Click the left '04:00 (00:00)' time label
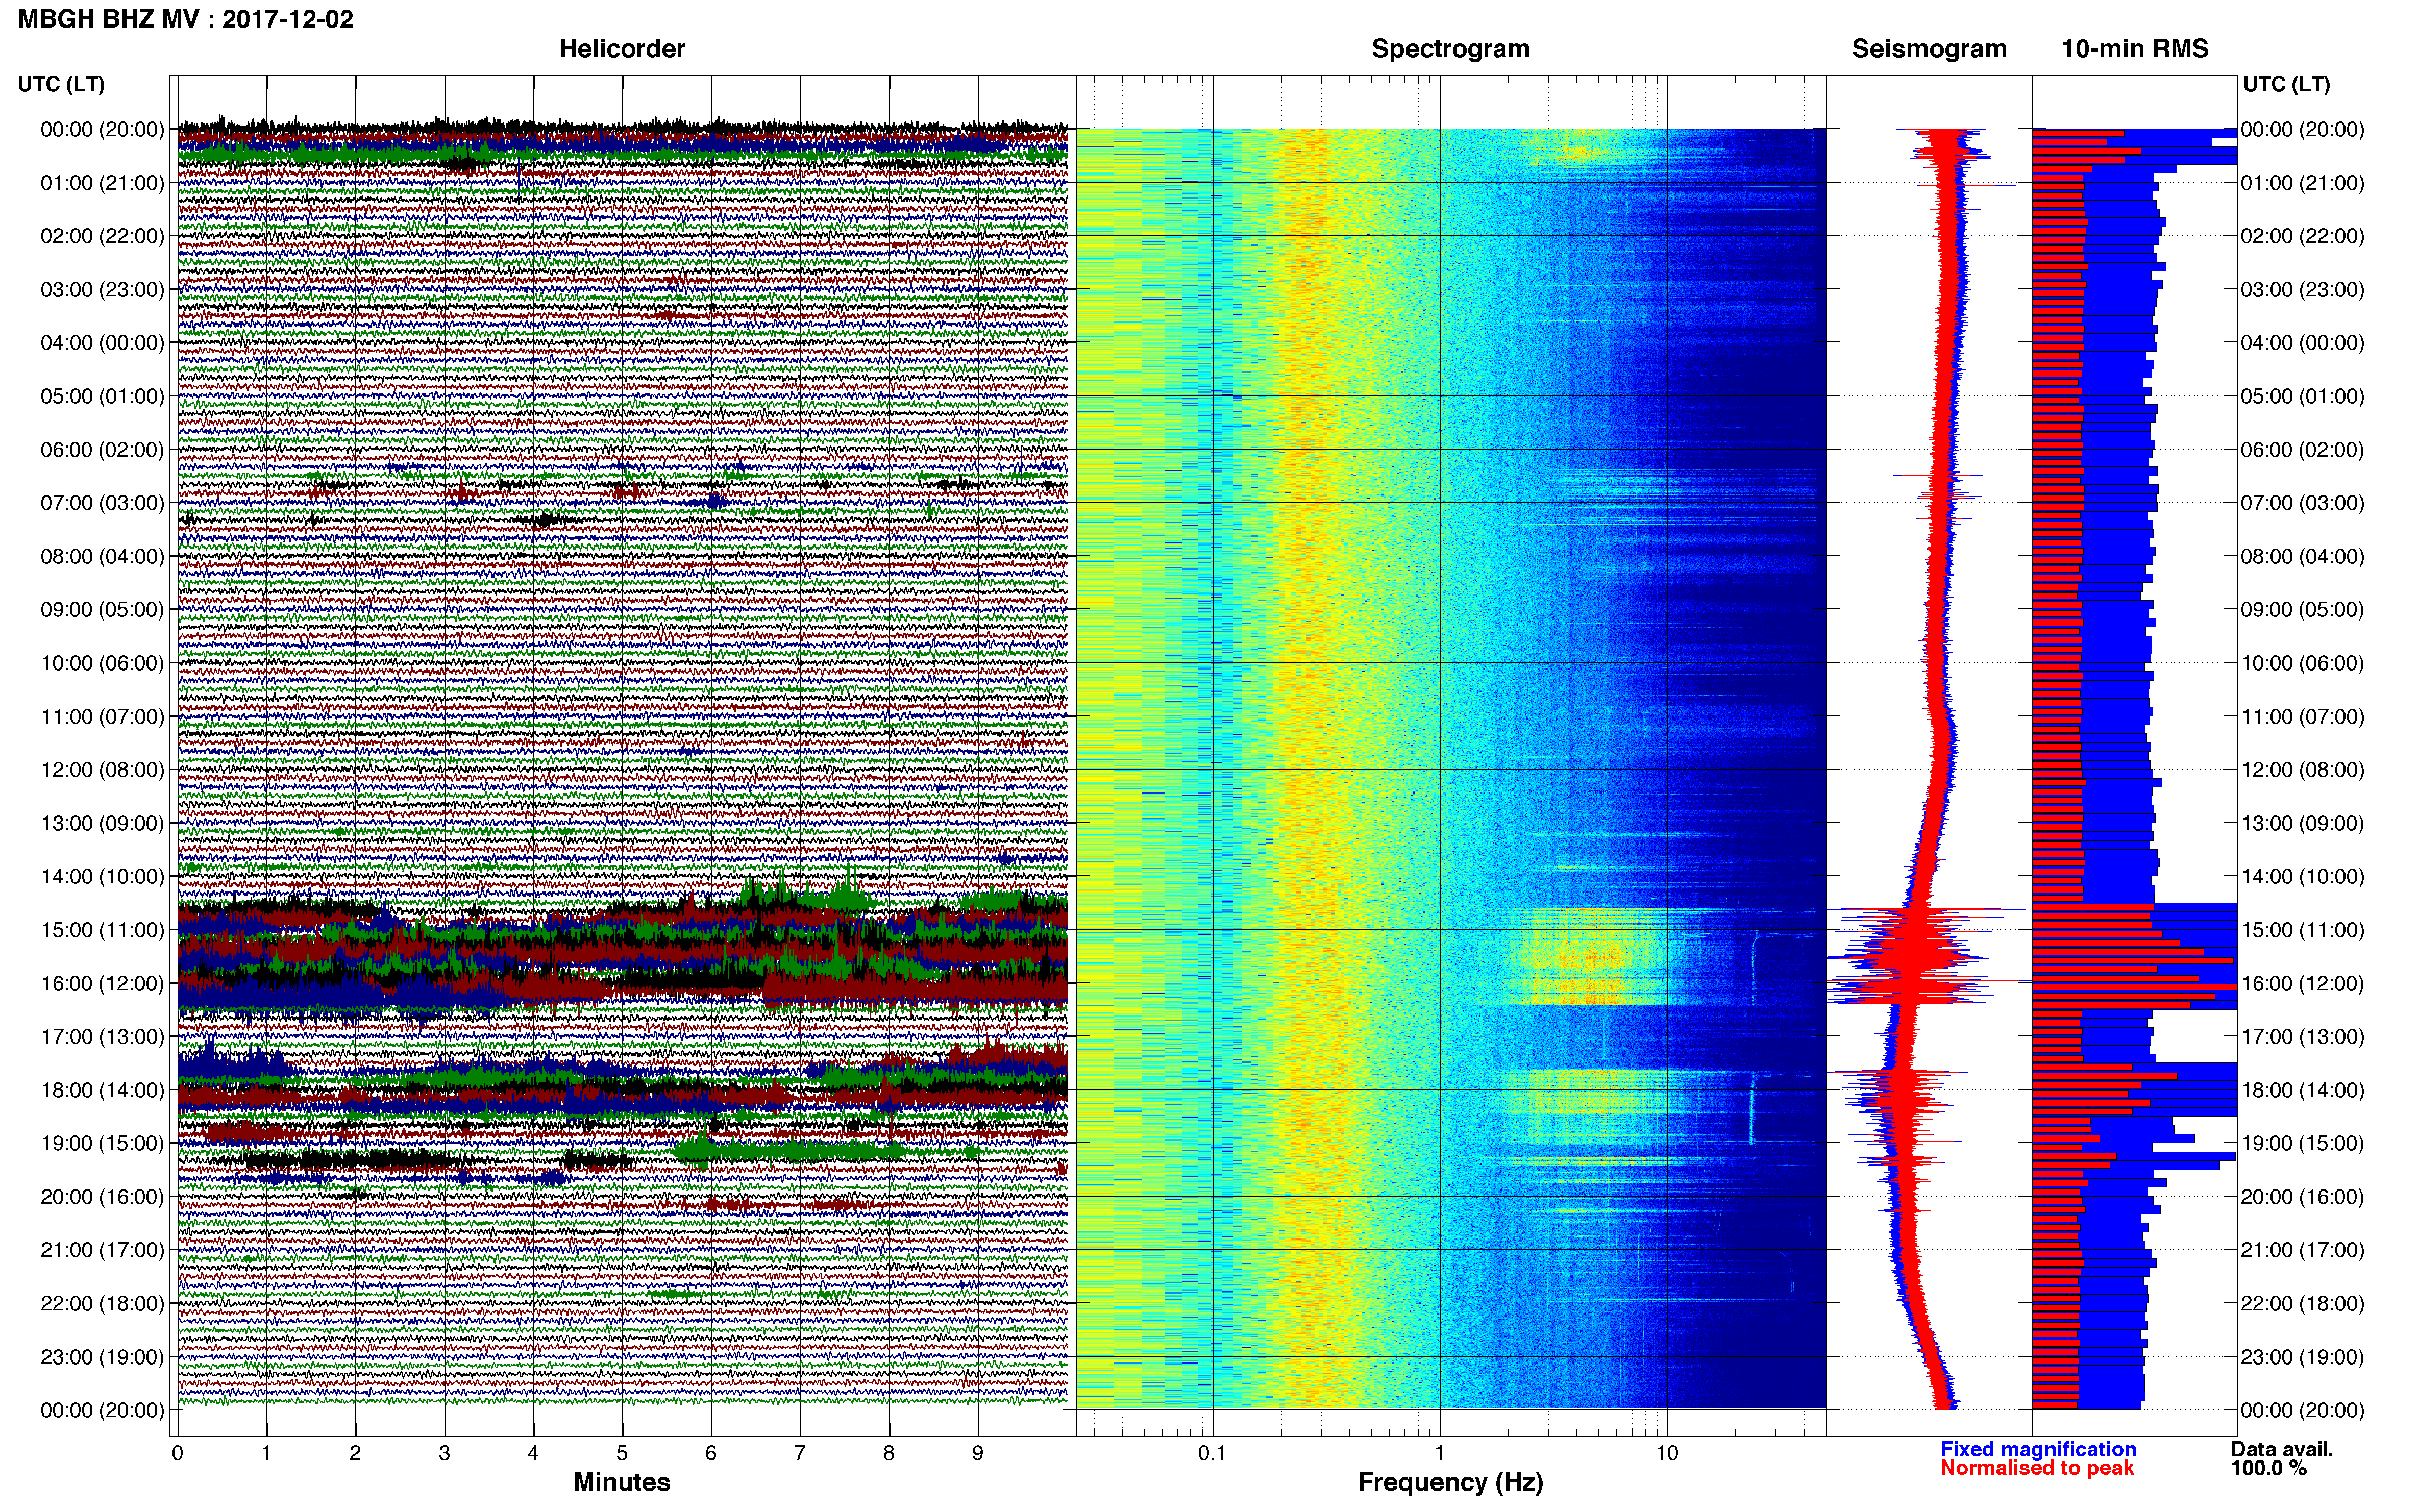The width and height of the screenshot is (2419, 1512). pyautogui.click(x=102, y=343)
